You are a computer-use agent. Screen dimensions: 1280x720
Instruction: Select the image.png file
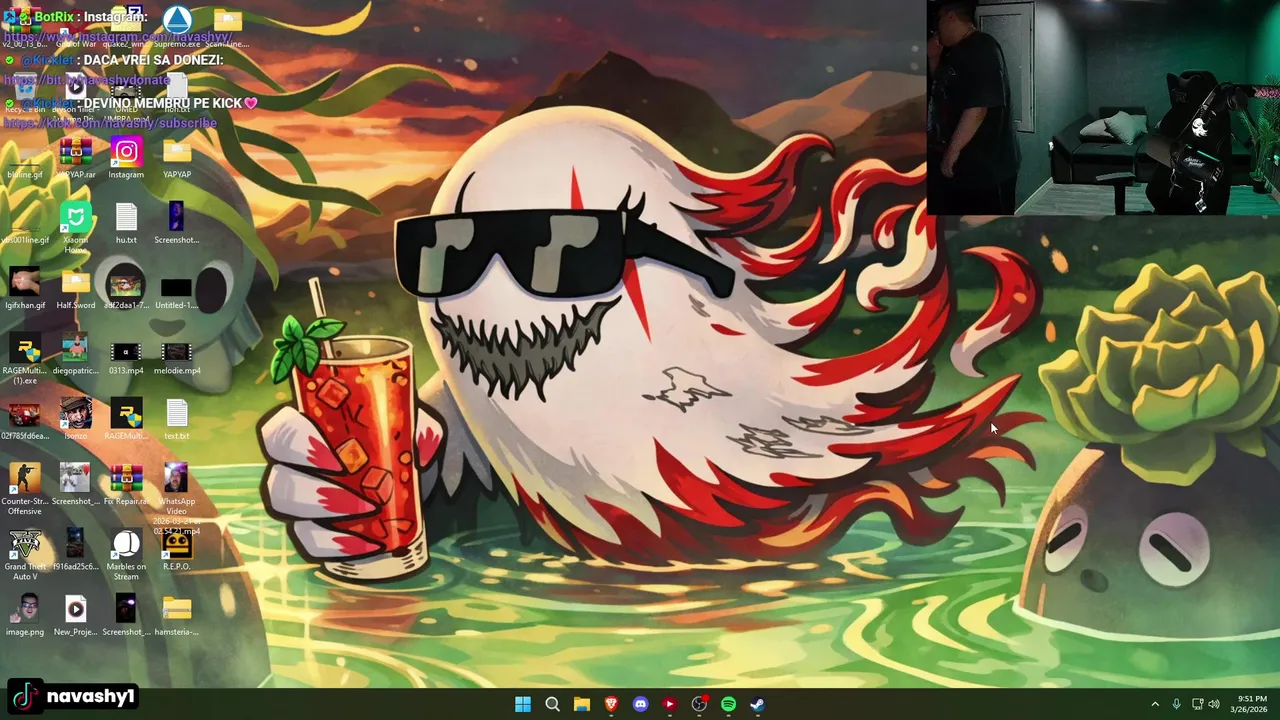(25, 616)
